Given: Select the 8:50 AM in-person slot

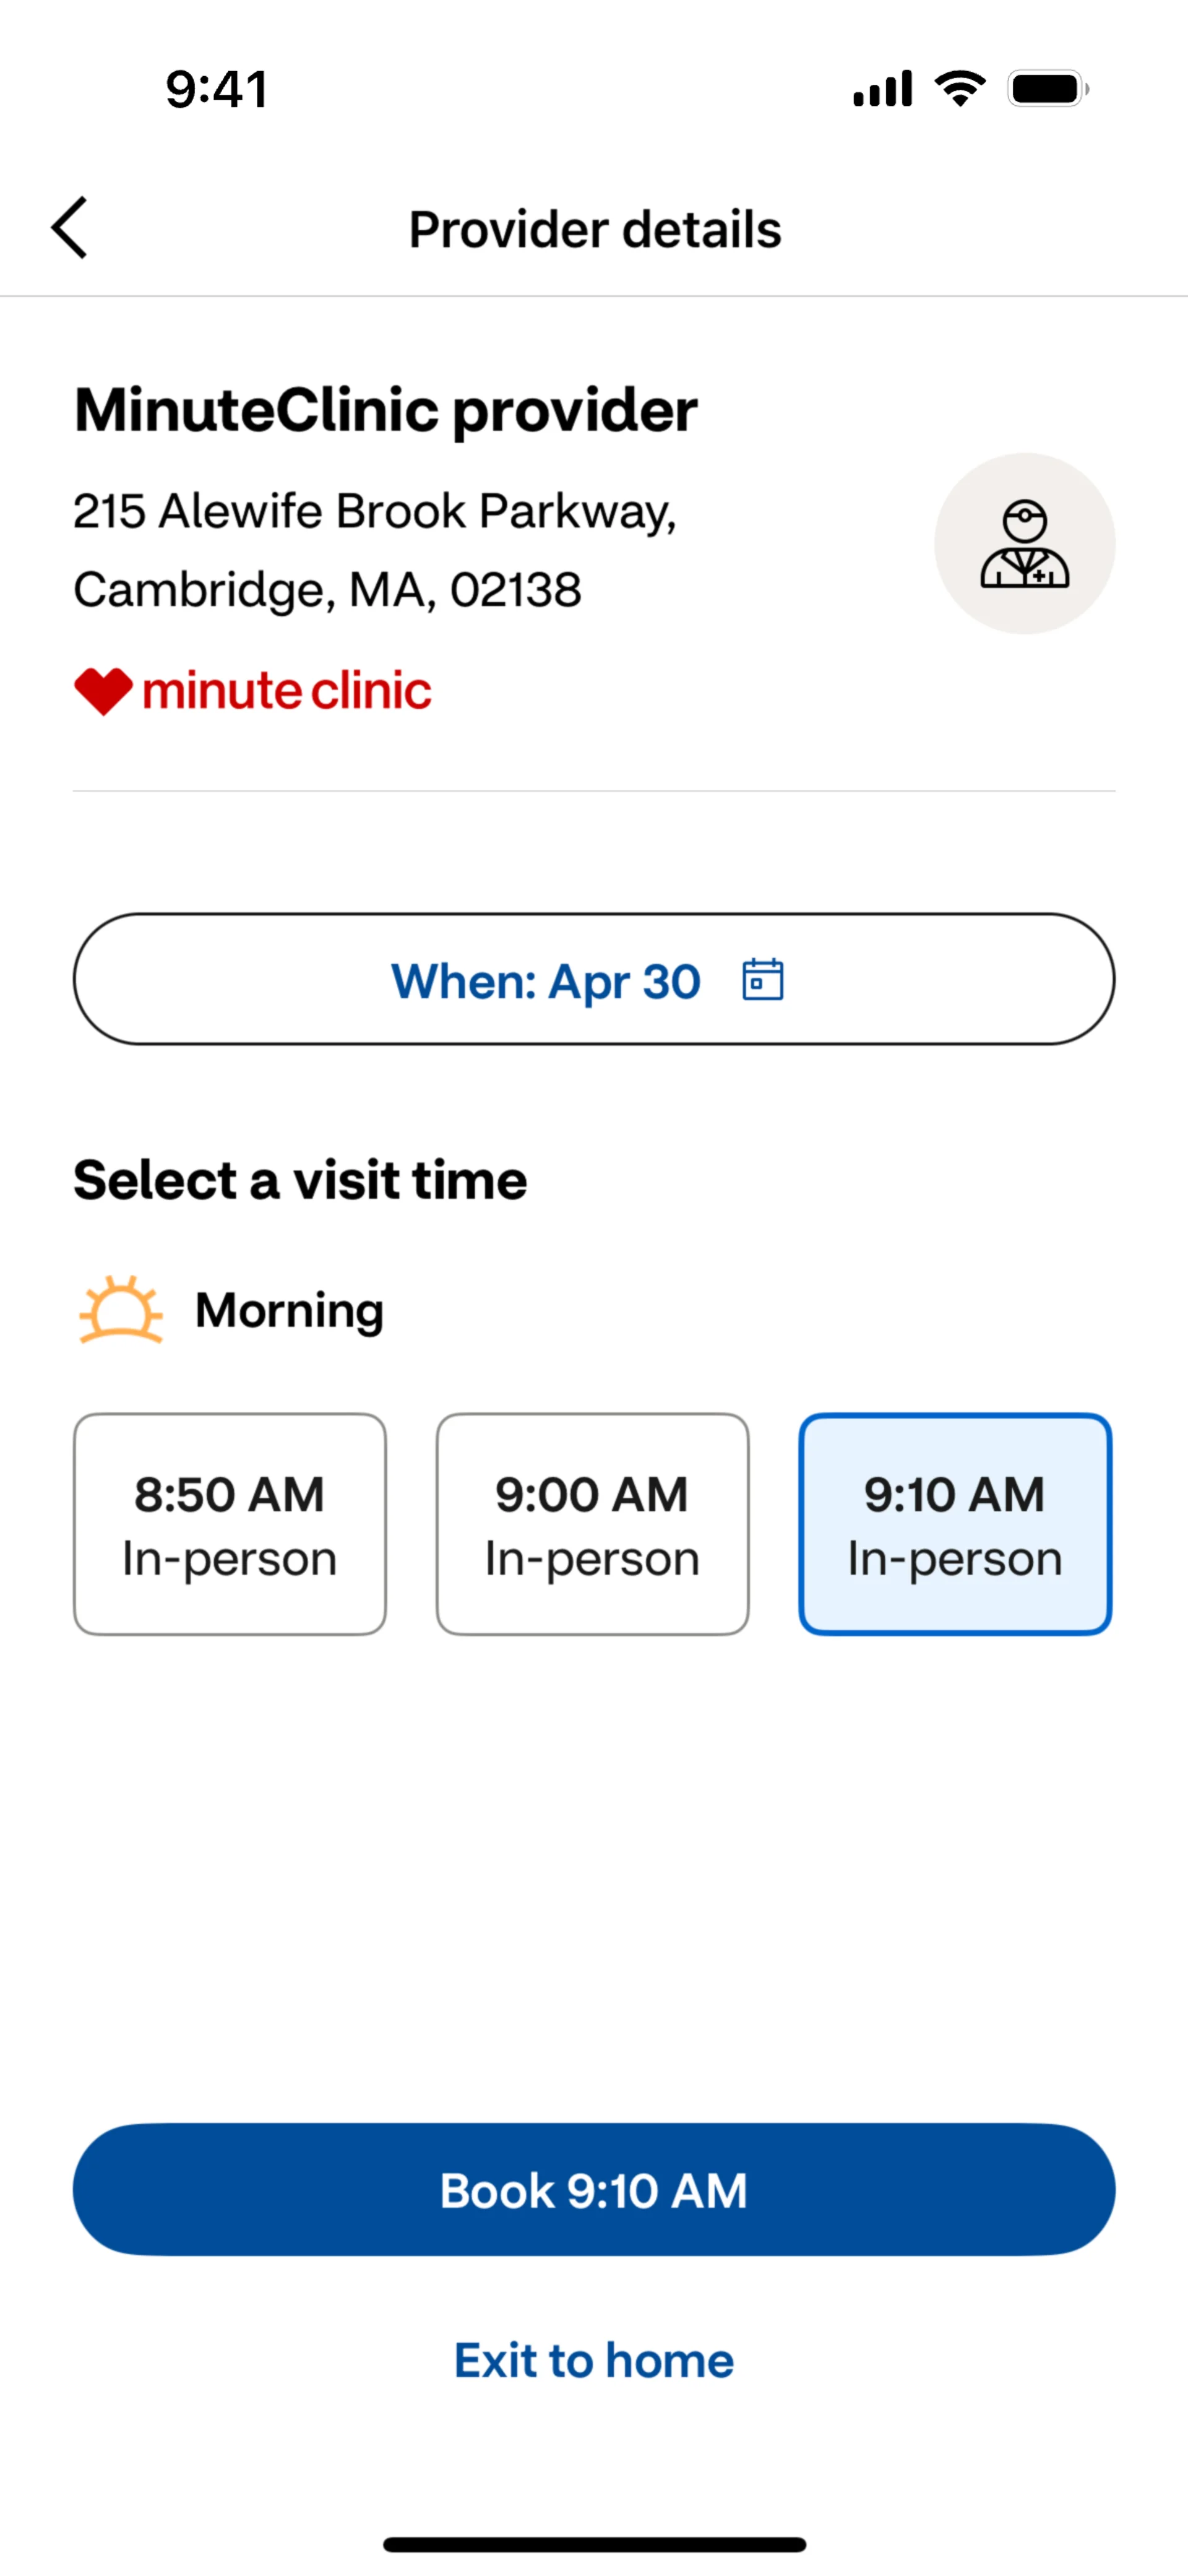Looking at the screenshot, I should click(230, 1524).
